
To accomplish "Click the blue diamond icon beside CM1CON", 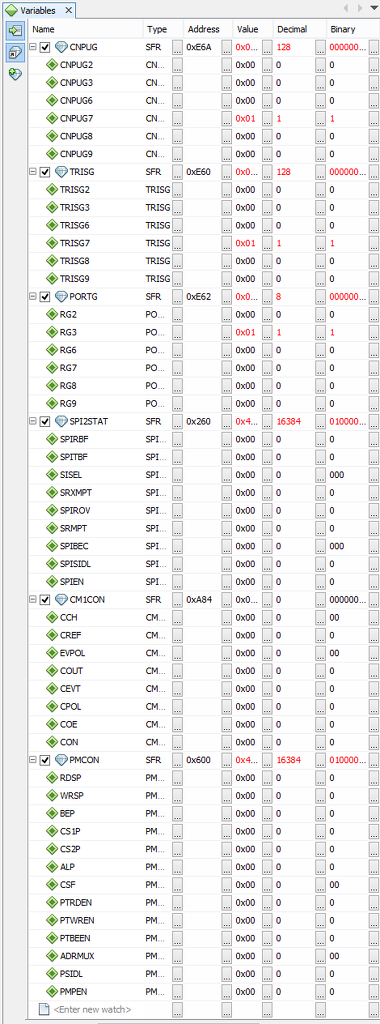I will point(61,599).
